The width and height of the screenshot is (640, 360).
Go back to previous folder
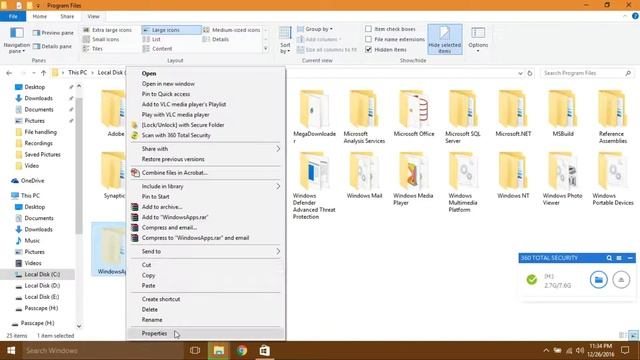tap(9, 73)
